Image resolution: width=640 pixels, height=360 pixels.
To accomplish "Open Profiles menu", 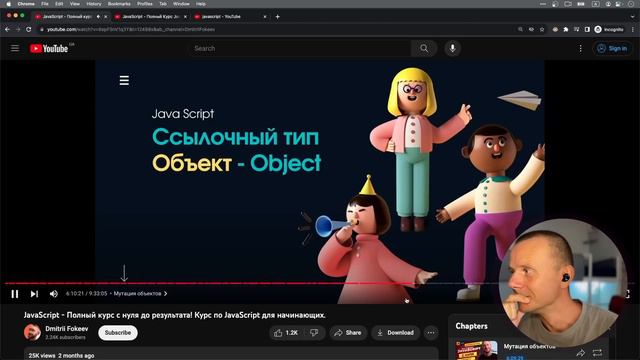I will point(144,4).
